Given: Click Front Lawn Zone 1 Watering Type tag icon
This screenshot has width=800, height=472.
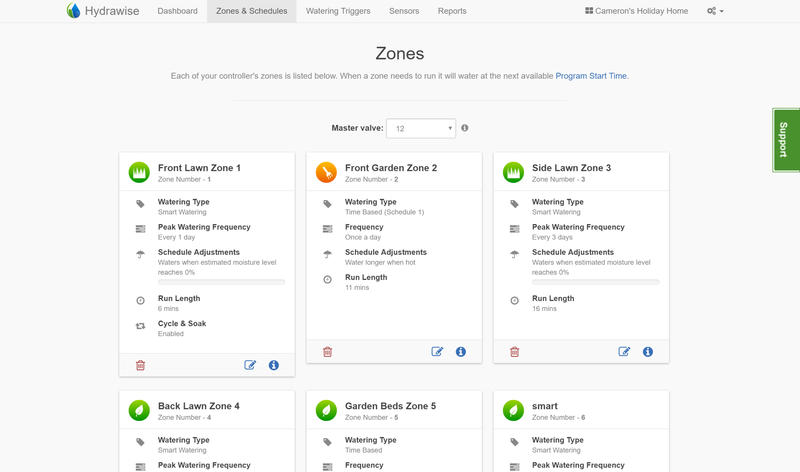Looking at the screenshot, I should tap(140, 204).
